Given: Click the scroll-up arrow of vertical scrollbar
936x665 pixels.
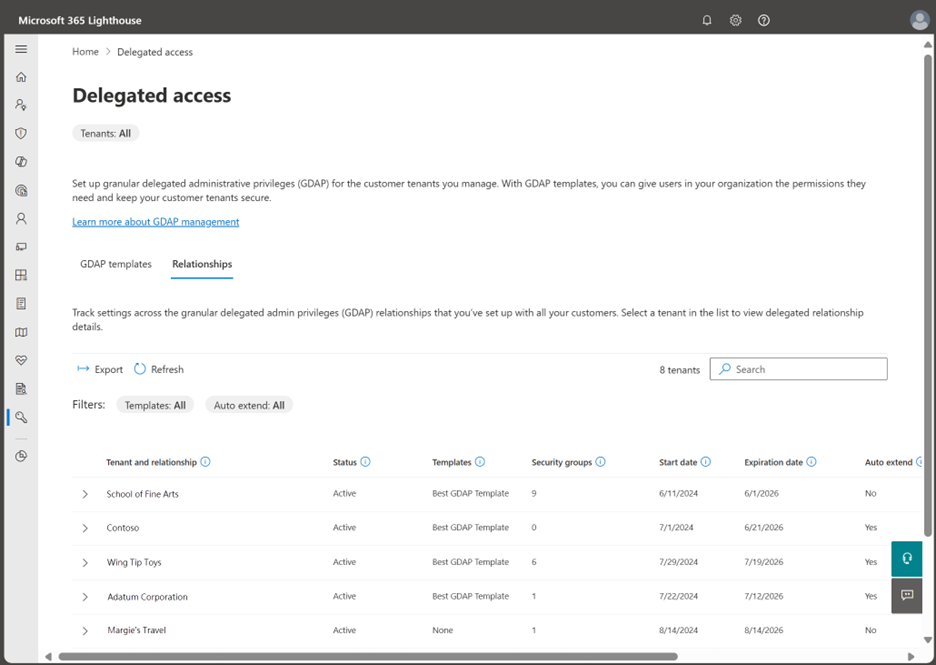Looking at the screenshot, I should (x=928, y=44).
